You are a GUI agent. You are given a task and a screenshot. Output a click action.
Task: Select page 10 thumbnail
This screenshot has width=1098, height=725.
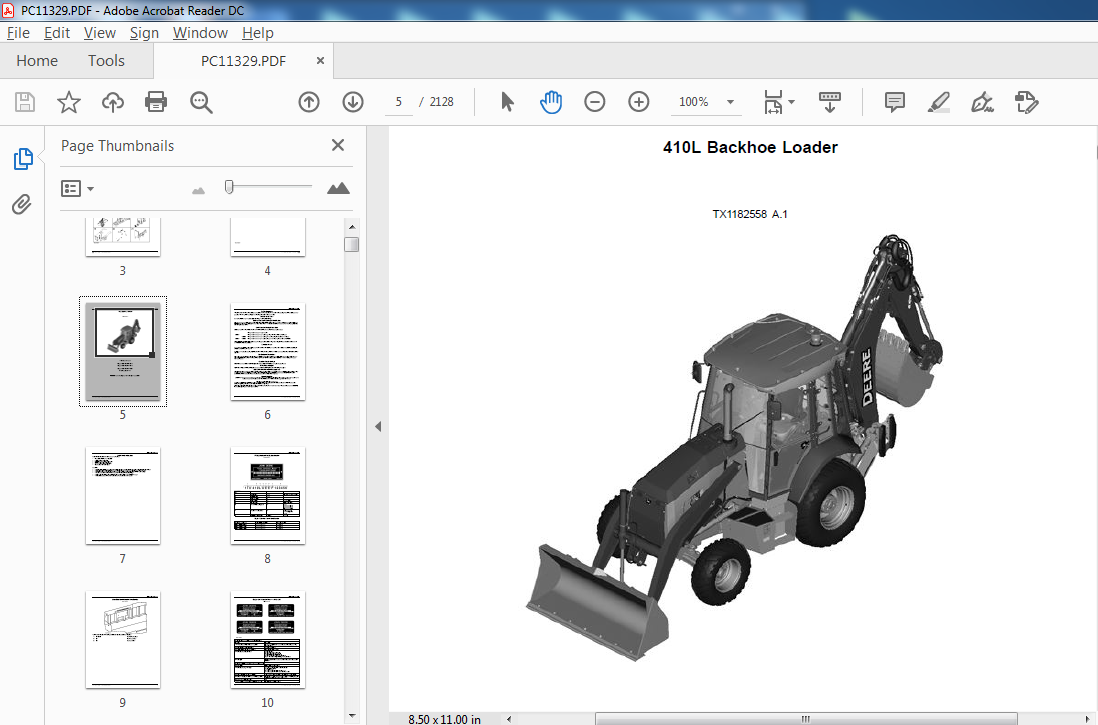[x=267, y=640]
